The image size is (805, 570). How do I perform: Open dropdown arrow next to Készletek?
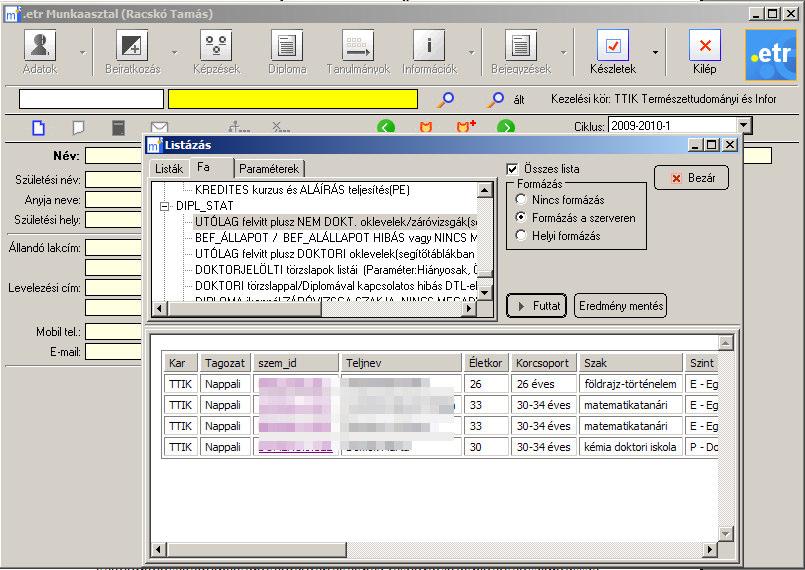655,52
